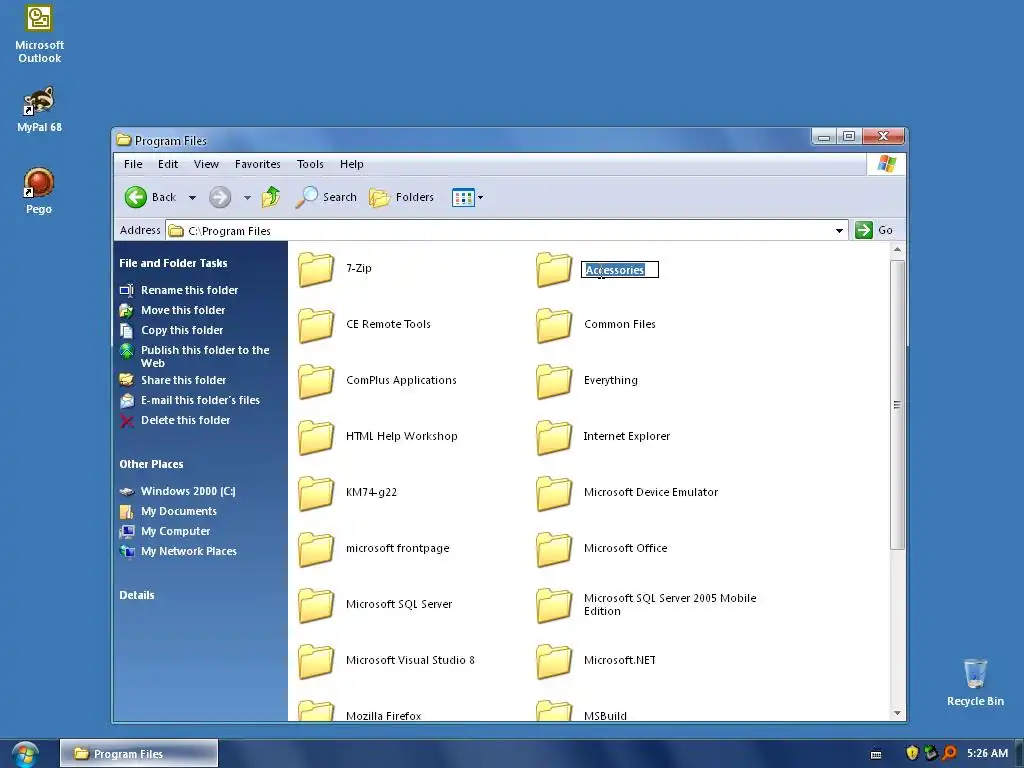Click E-mail this folder's files link

point(200,400)
